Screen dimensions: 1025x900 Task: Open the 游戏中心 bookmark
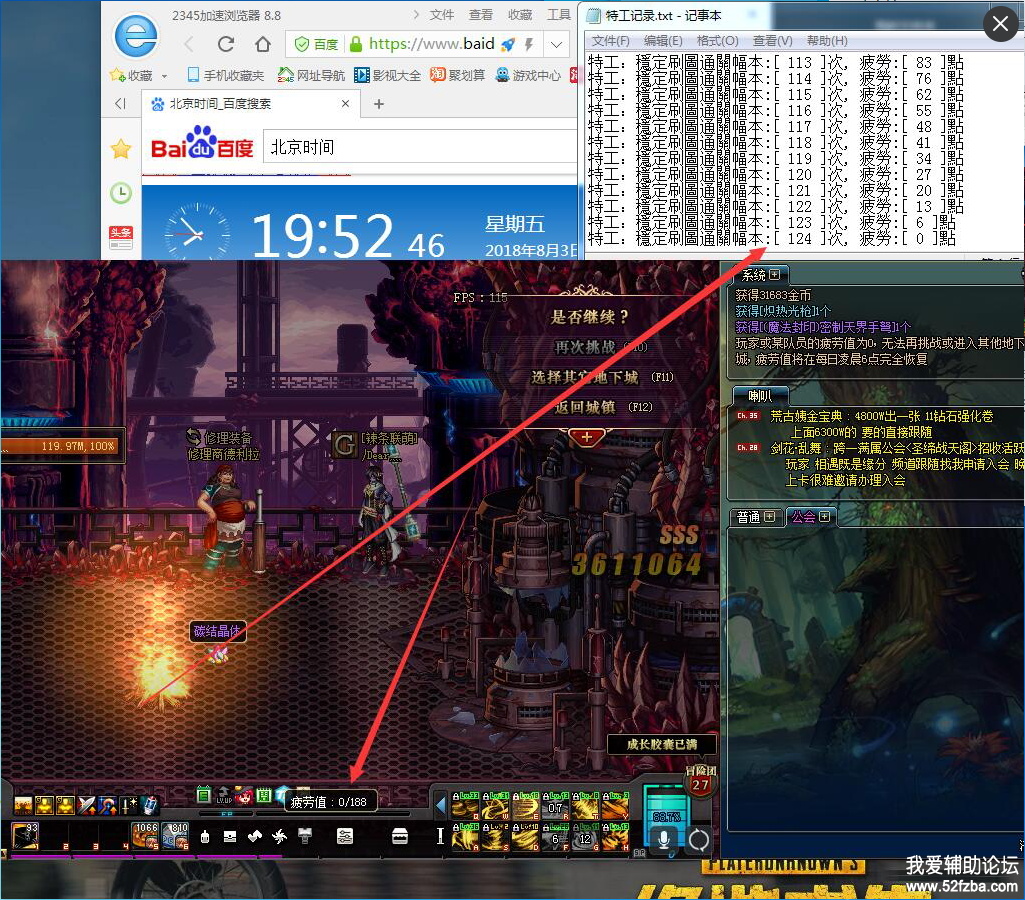tap(528, 76)
